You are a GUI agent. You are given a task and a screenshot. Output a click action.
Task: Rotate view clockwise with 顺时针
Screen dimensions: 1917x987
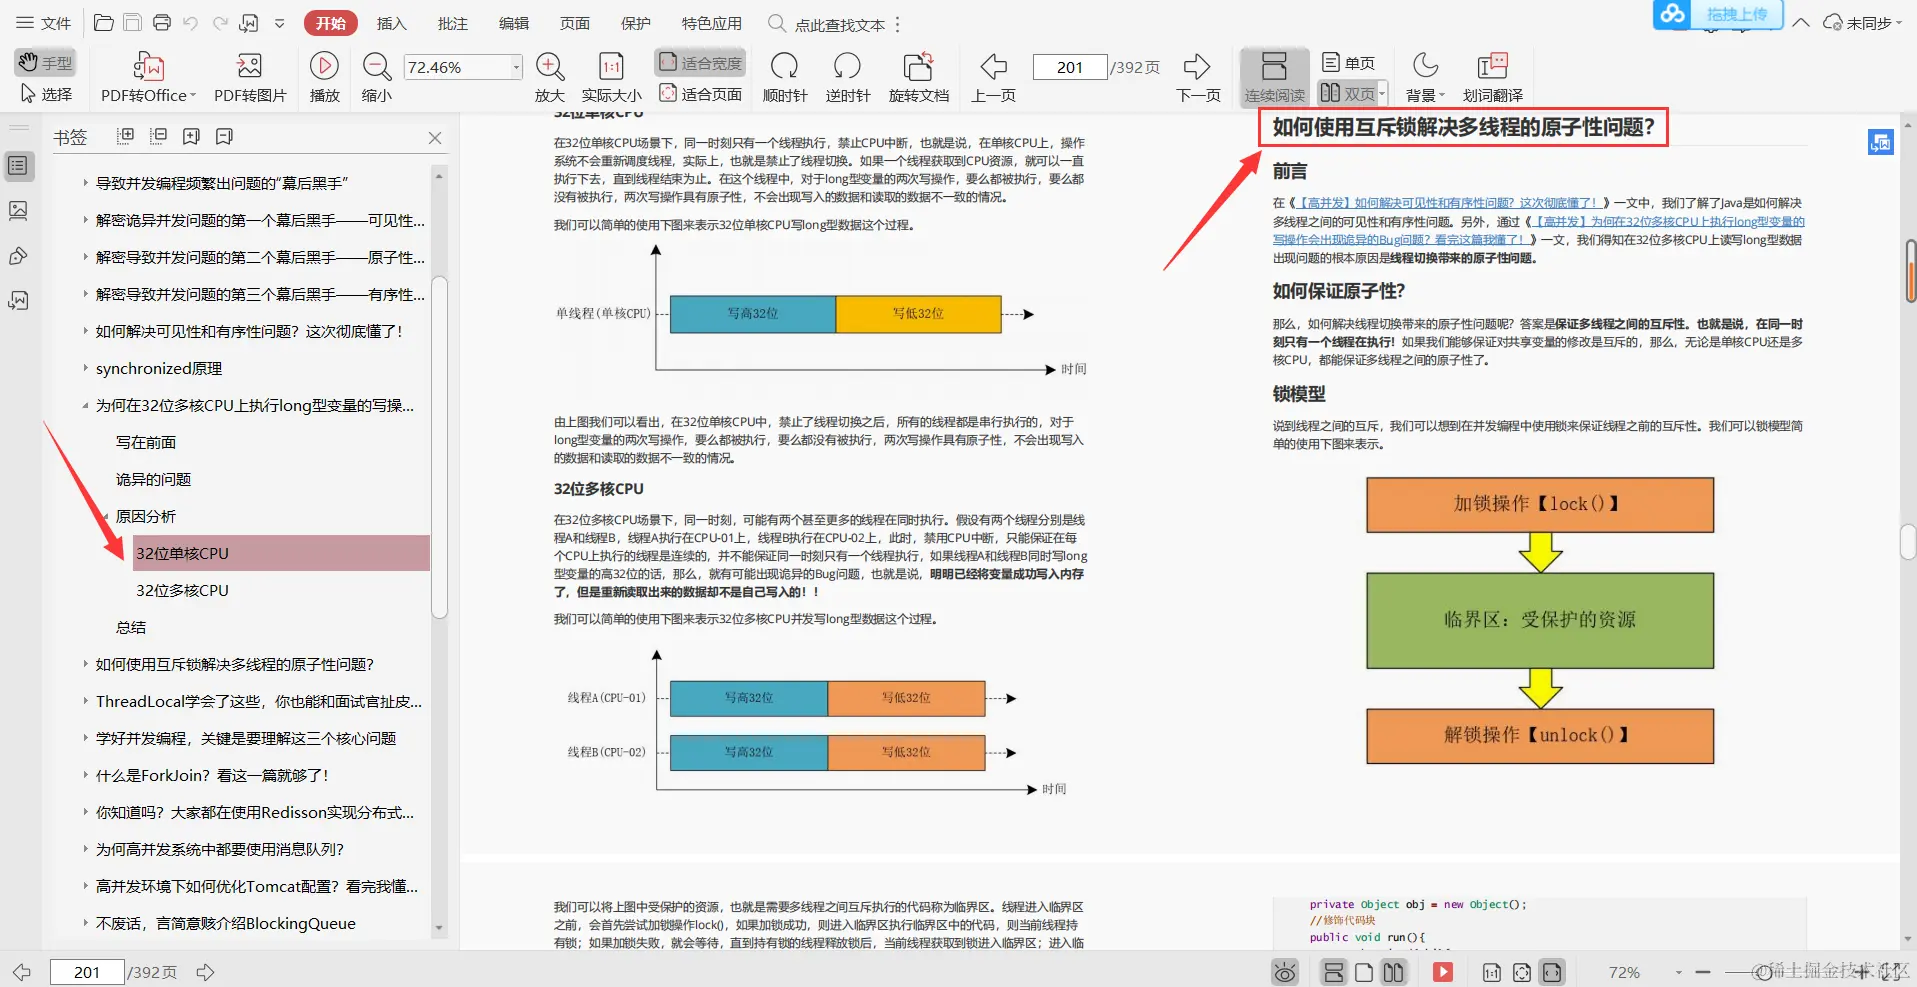(785, 78)
